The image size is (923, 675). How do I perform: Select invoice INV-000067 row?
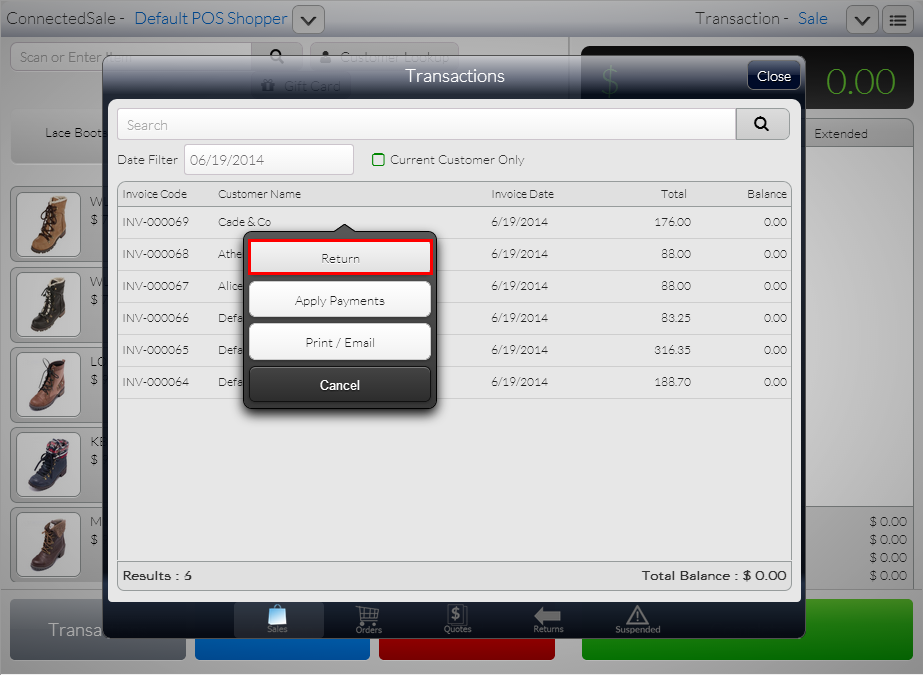tap(454, 286)
